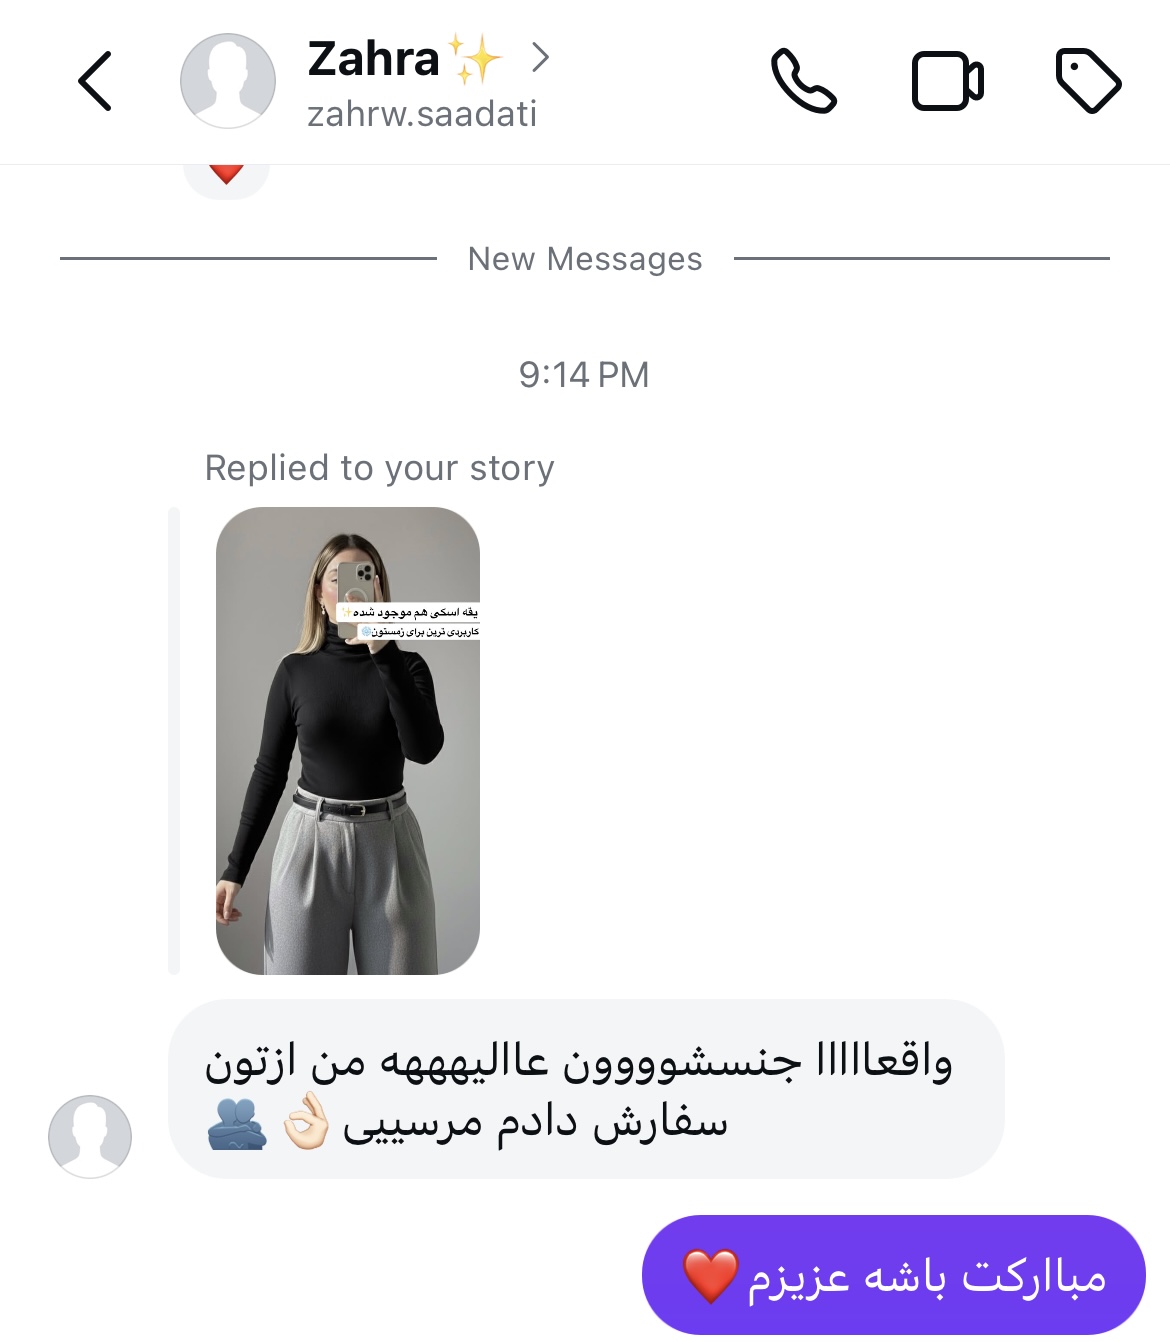Viewport: 1170px width, 1342px height.
Task: Tap the 'New Messages' divider label
Action: [x=585, y=259]
